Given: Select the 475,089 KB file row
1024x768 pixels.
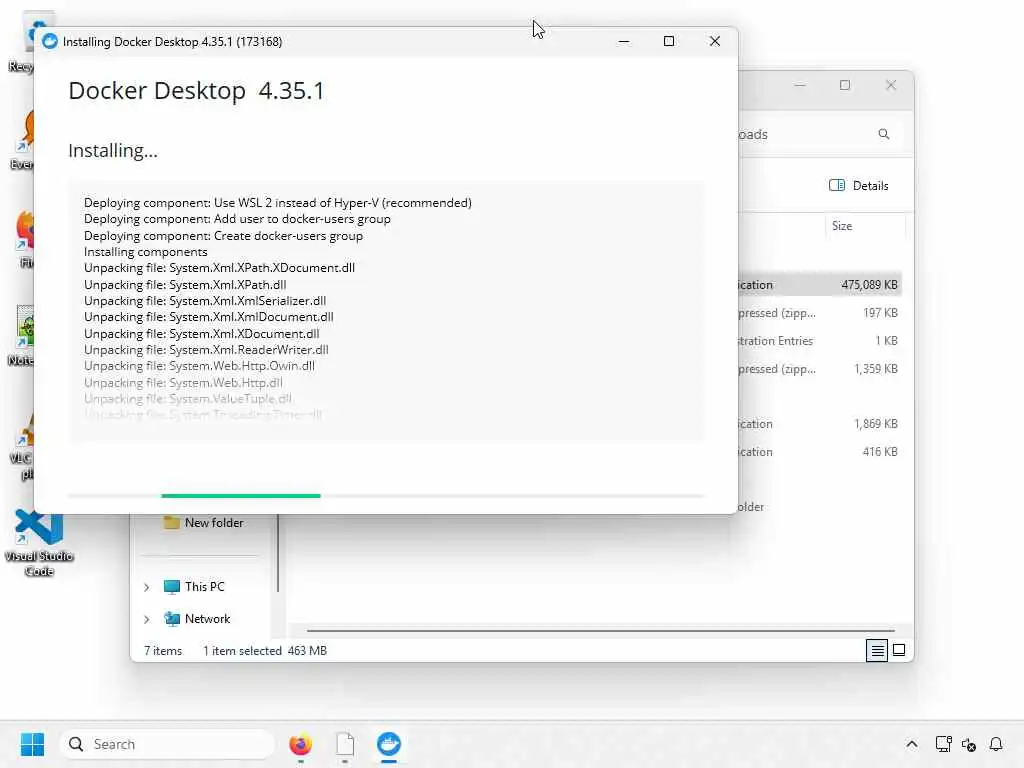Looking at the screenshot, I should tap(820, 285).
